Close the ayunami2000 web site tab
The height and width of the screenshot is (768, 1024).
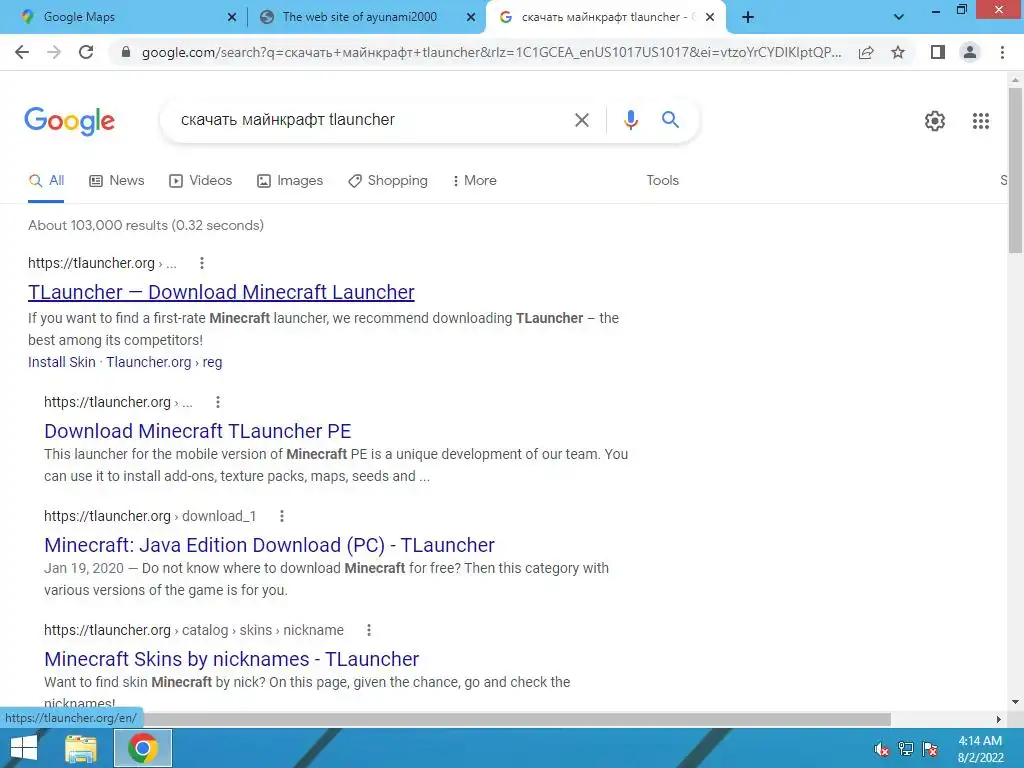pos(471,18)
